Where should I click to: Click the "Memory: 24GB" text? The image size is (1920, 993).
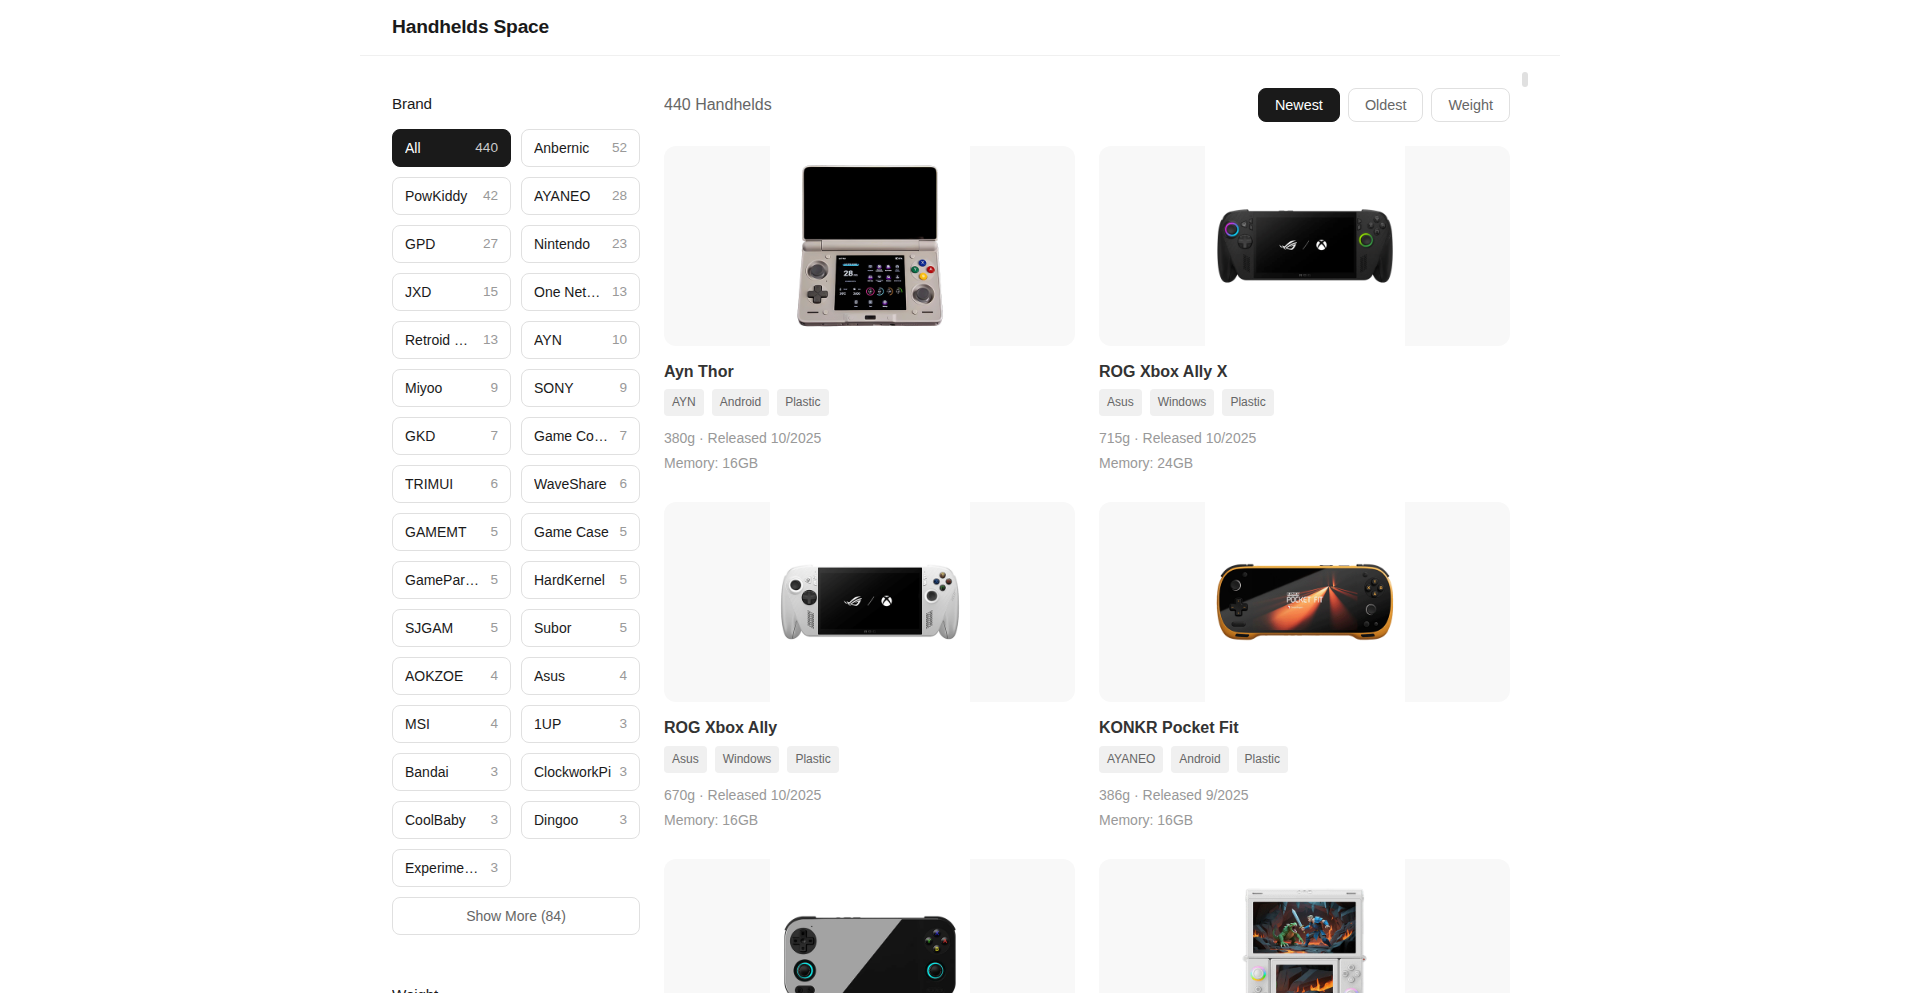click(x=1146, y=463)
